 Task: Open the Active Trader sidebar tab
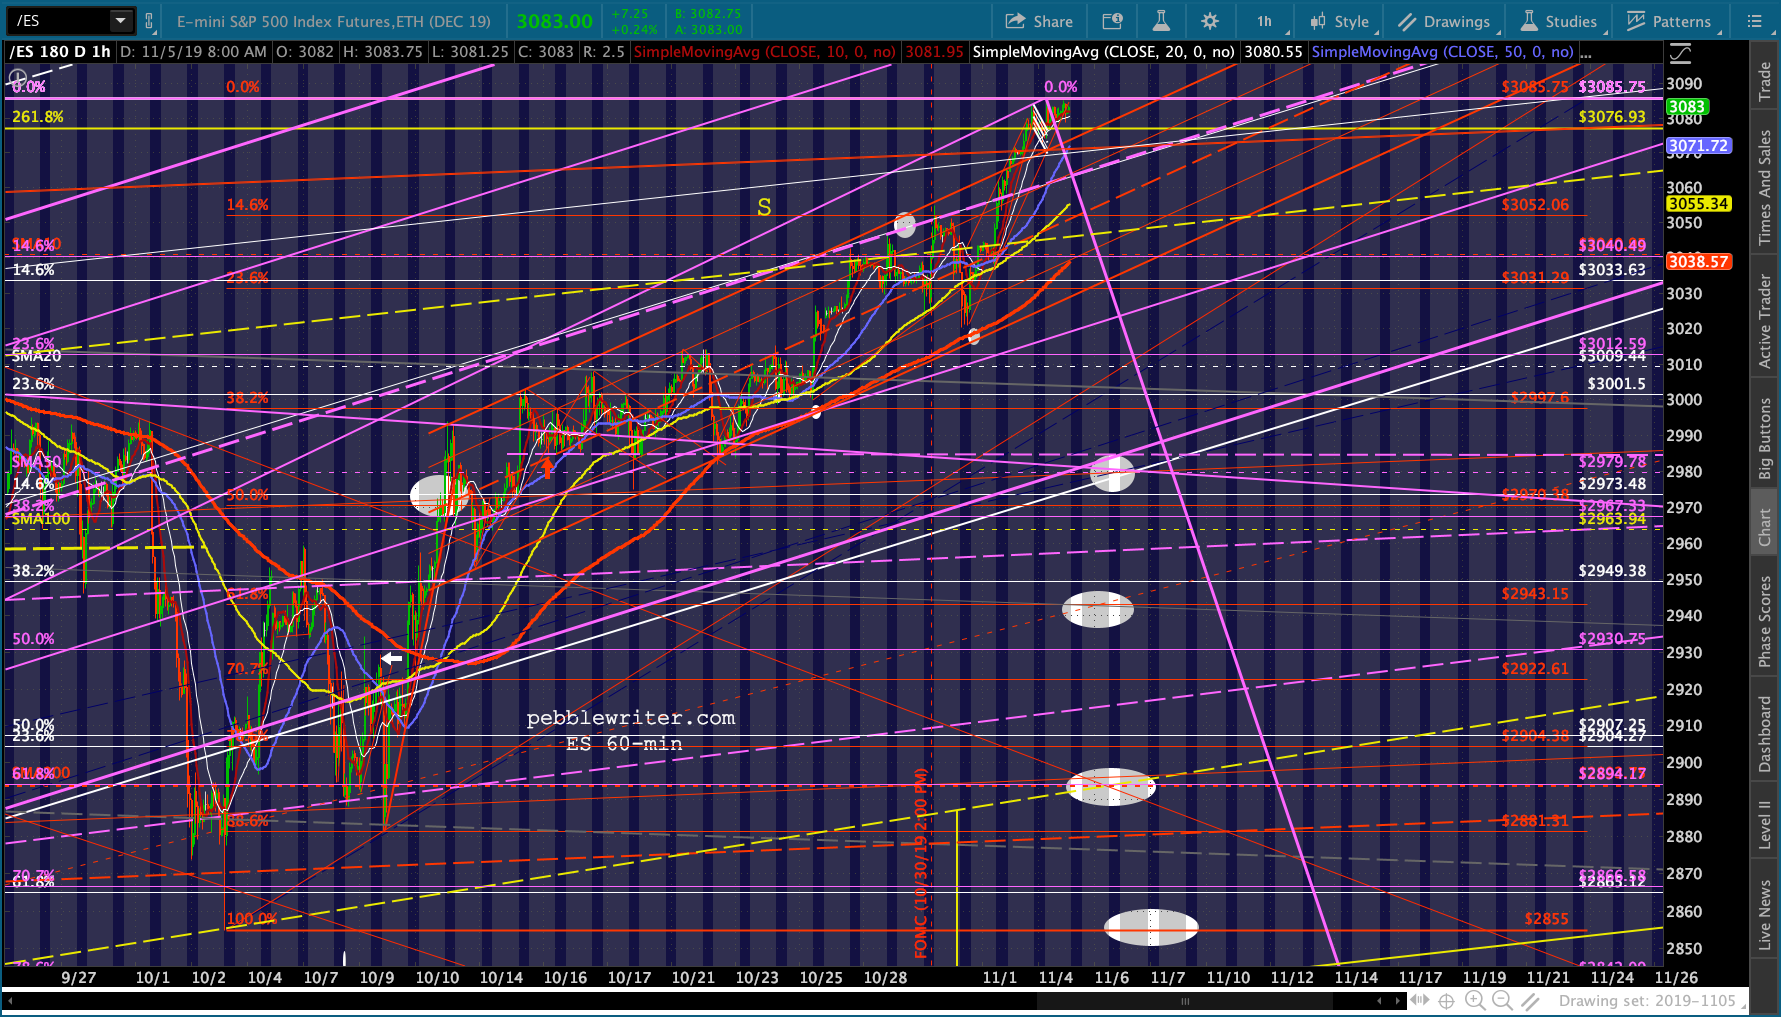pos(1765,321)
